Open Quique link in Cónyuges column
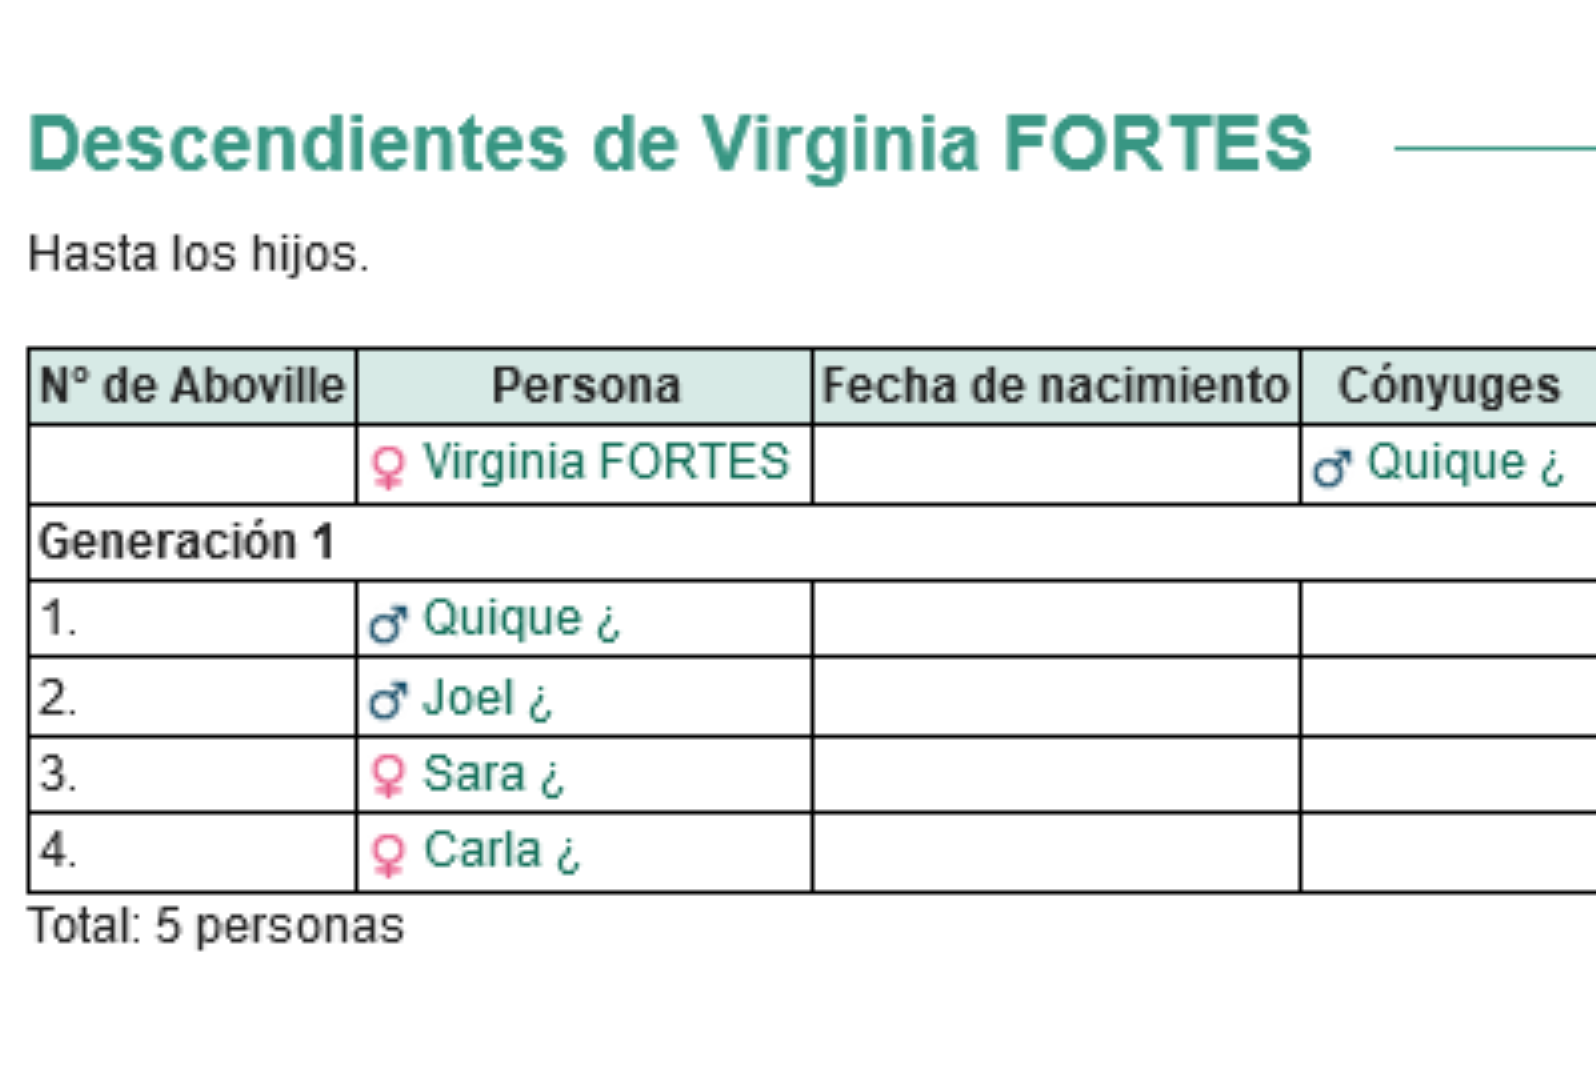This screenshot has width=1596, height=1076. click(1465, 463)
